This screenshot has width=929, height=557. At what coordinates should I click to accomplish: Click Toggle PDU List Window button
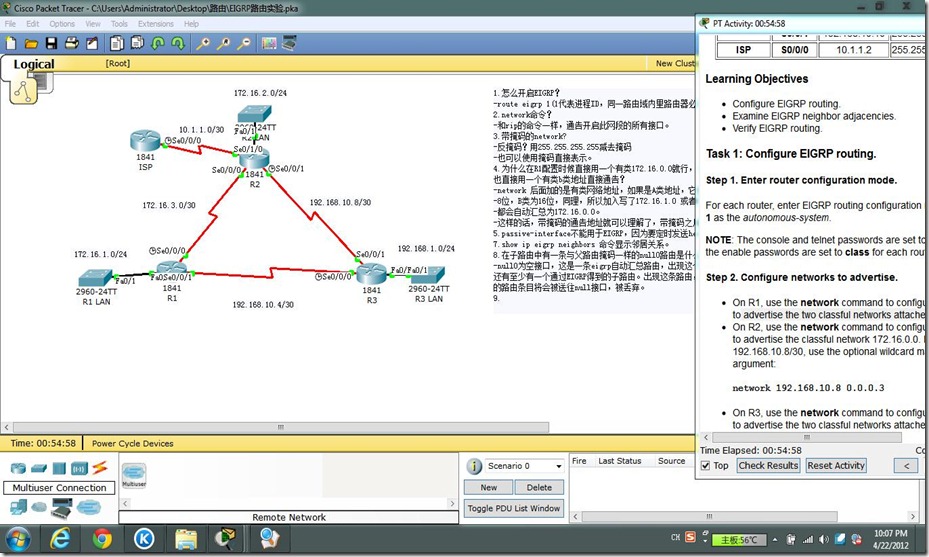pos(514,508)
